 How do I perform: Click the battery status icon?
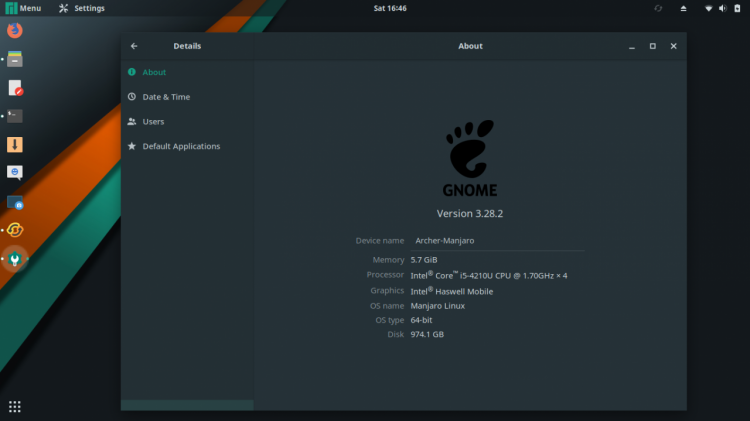click(x=737, y=8)
